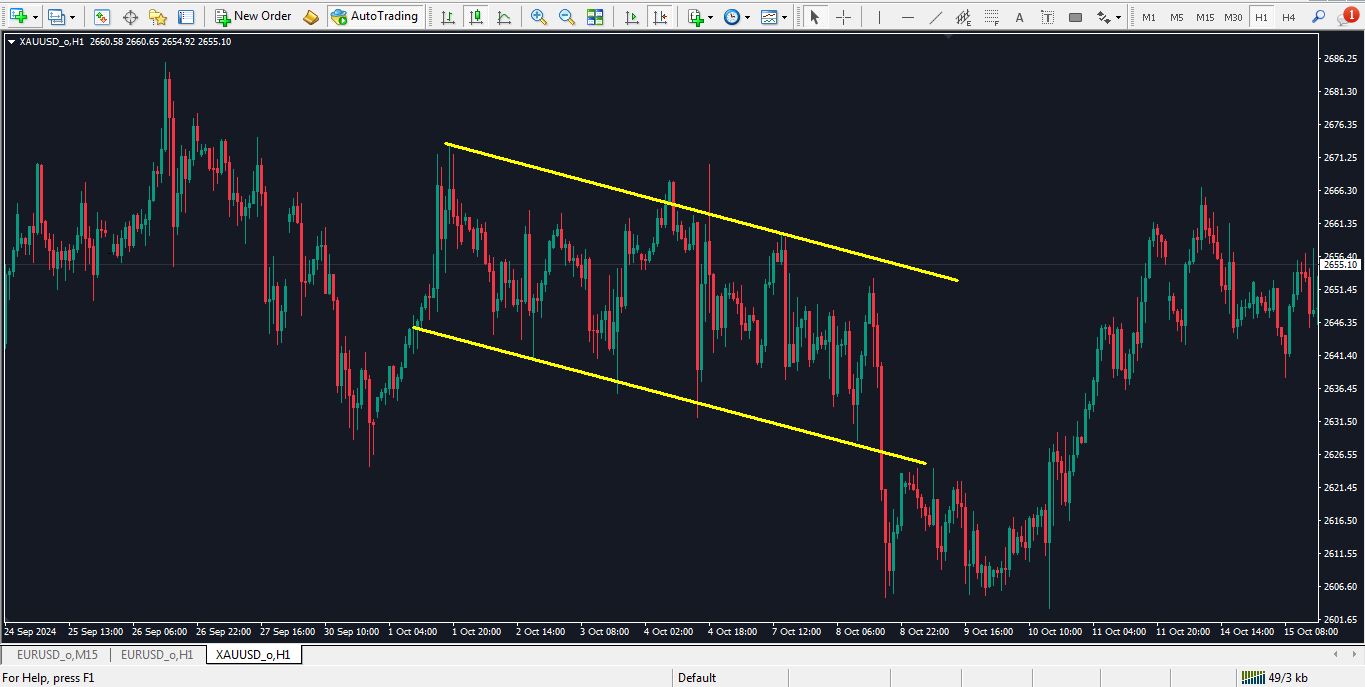
Task: Open the Terminal panel icon
Action: (x=186, y=17)
